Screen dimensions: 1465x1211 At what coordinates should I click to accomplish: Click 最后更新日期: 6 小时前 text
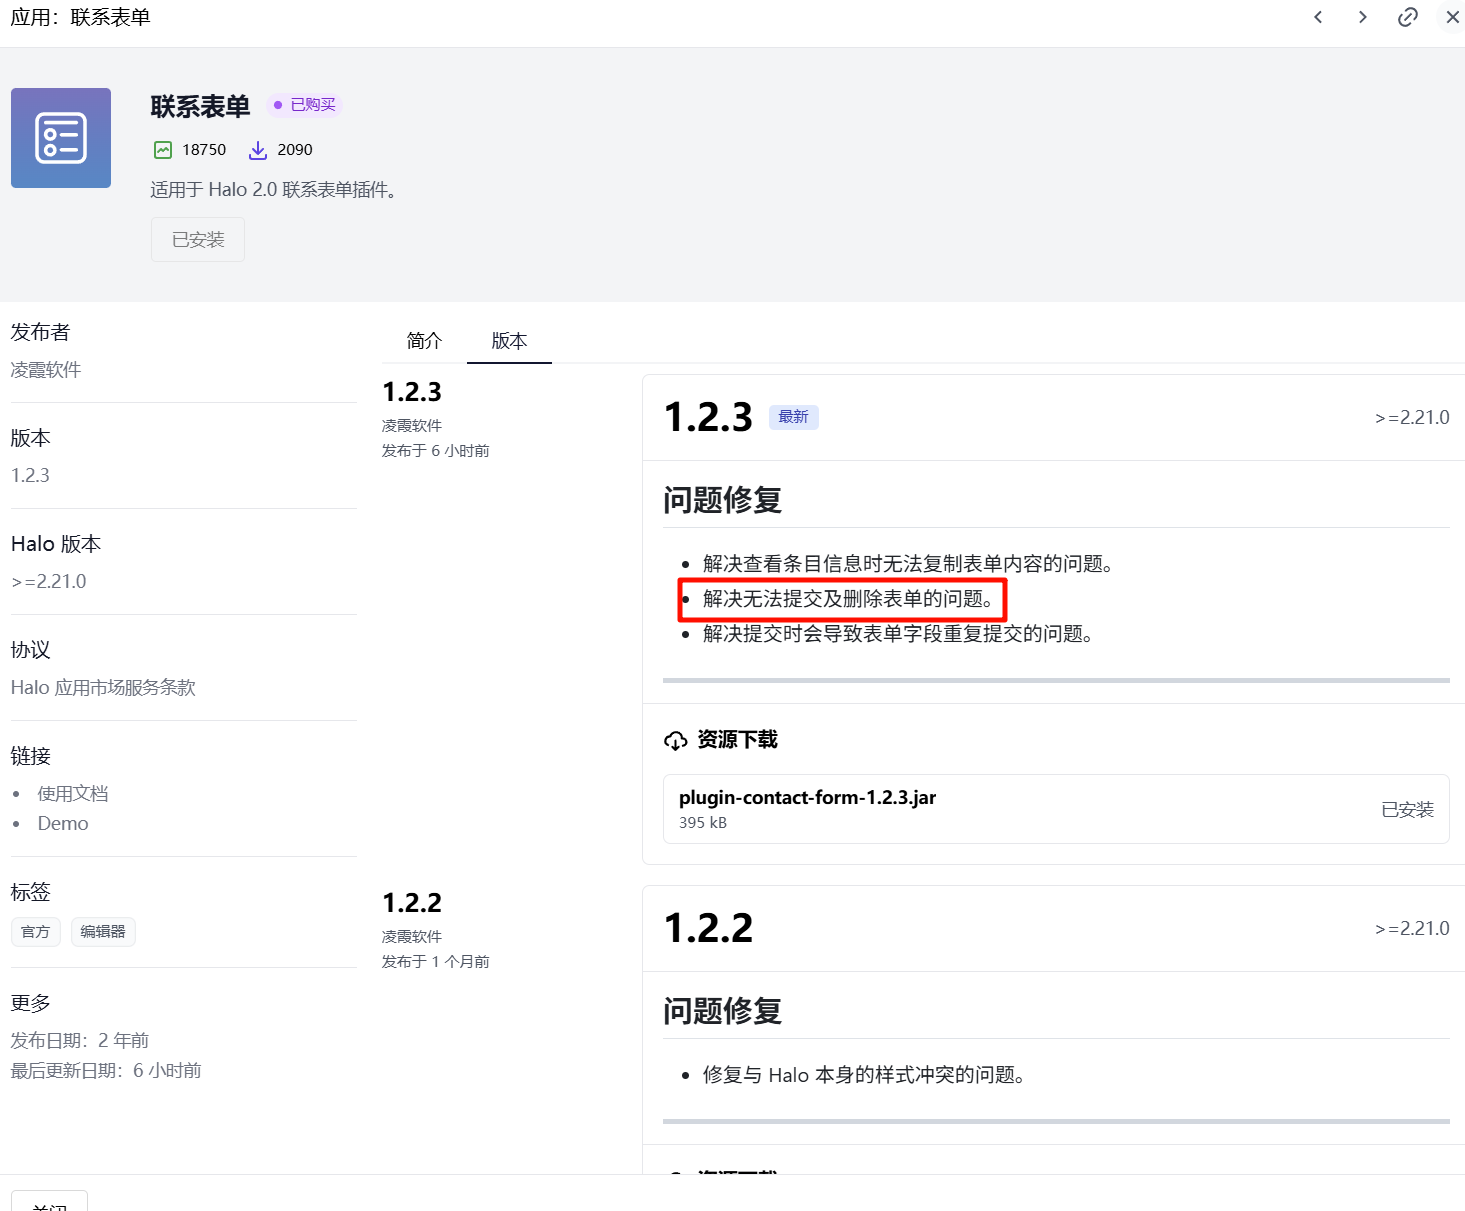106,1071
